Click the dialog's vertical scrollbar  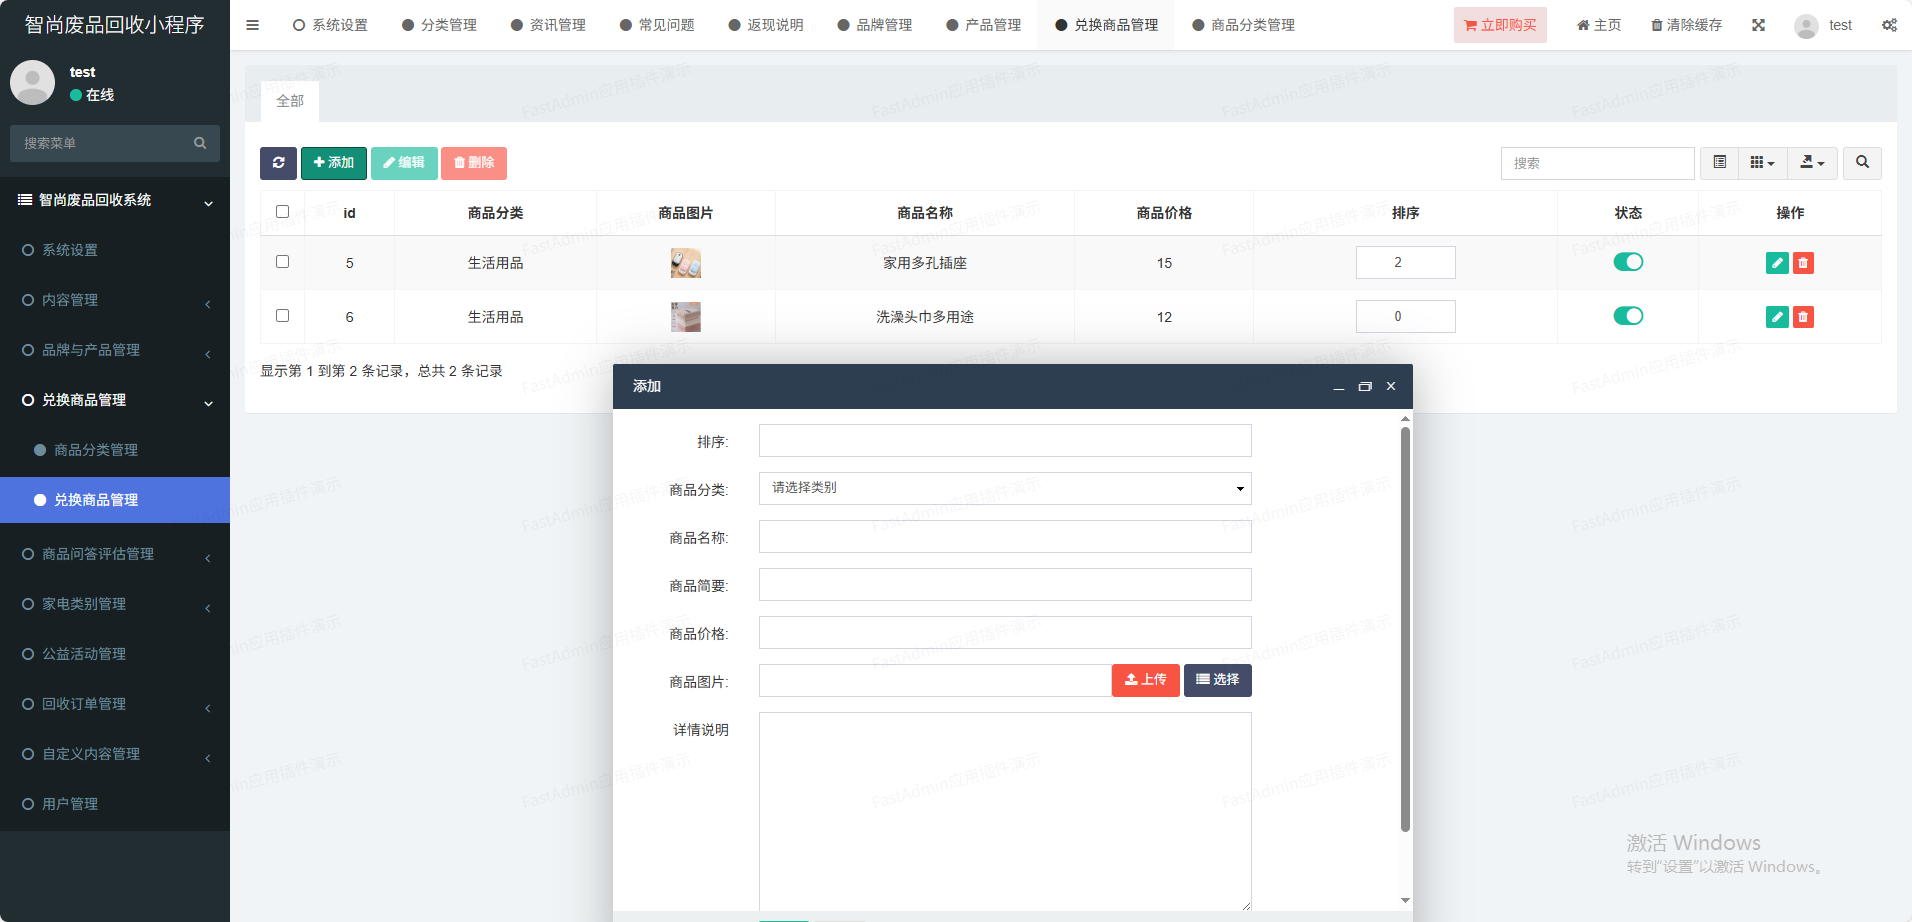(1405, 630)
